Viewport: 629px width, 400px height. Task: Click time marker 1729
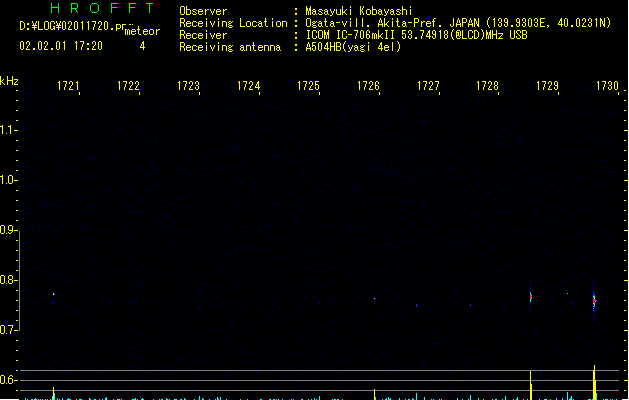[547, 86]
